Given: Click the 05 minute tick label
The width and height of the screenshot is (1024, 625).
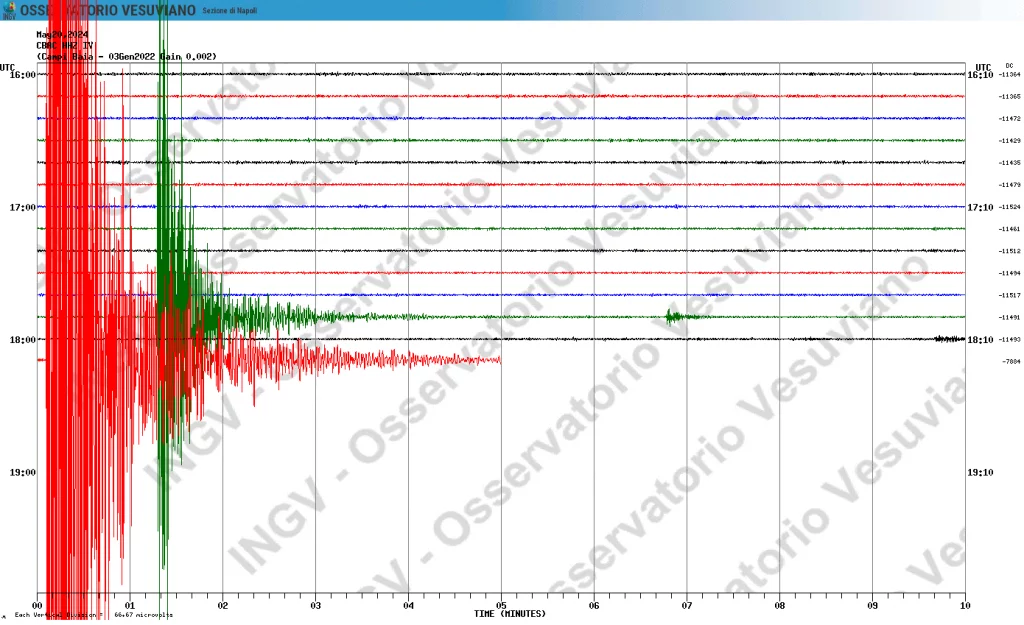Looking at the screenshot, I should [x=501, y=605].
